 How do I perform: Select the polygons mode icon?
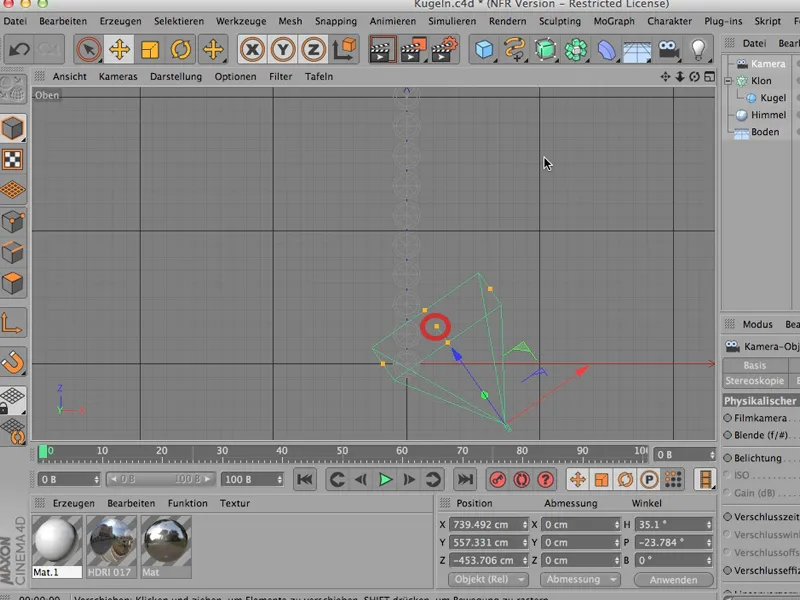[13, 283]
